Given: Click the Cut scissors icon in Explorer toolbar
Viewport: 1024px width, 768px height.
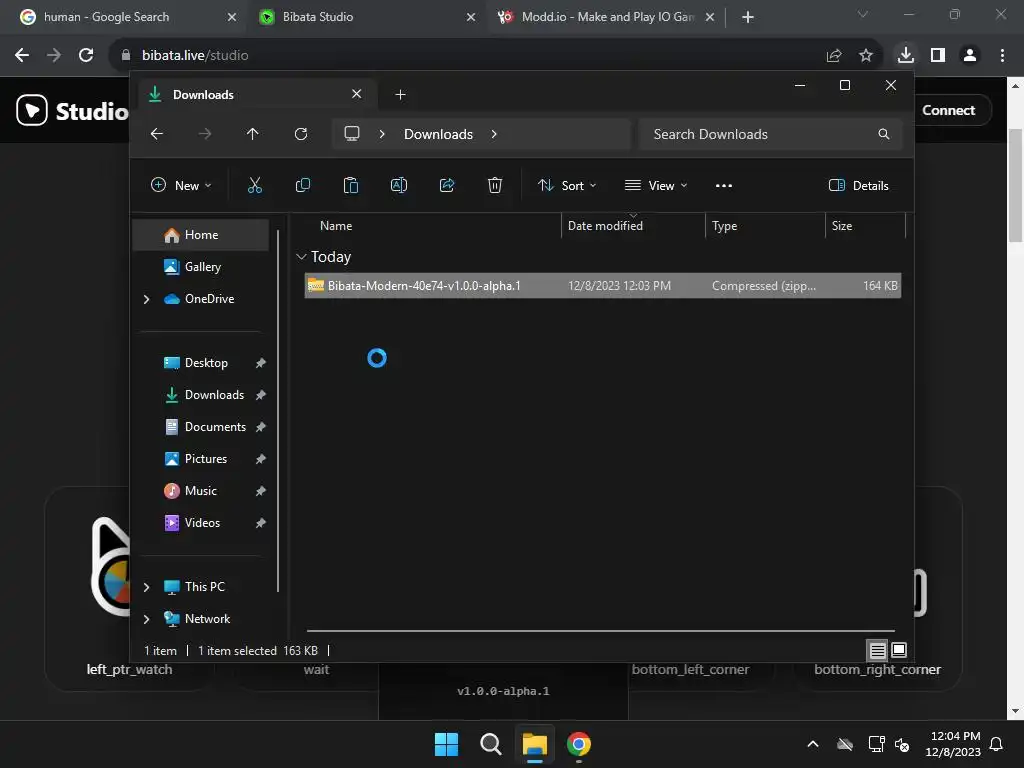Looking at the screenshot, I should 255,185.
